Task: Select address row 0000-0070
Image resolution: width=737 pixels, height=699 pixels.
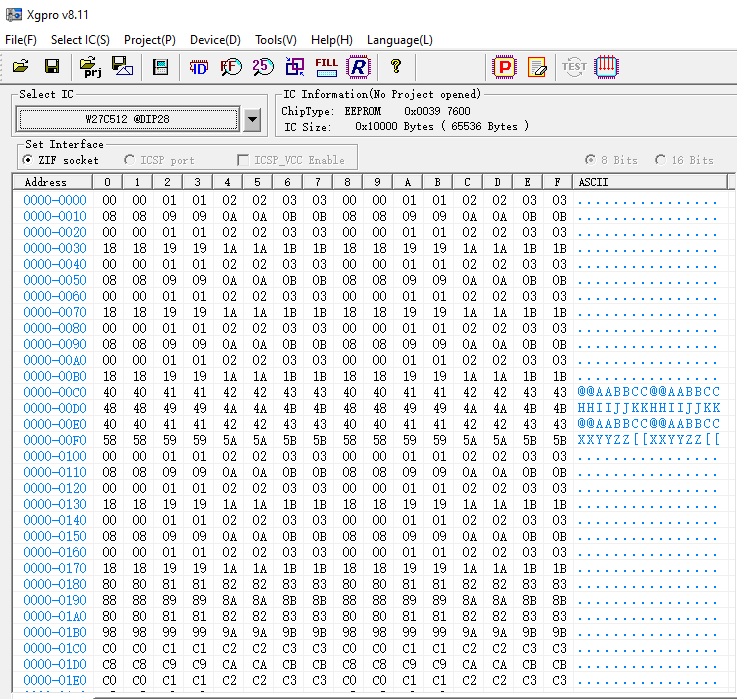Action: [55, 312]
